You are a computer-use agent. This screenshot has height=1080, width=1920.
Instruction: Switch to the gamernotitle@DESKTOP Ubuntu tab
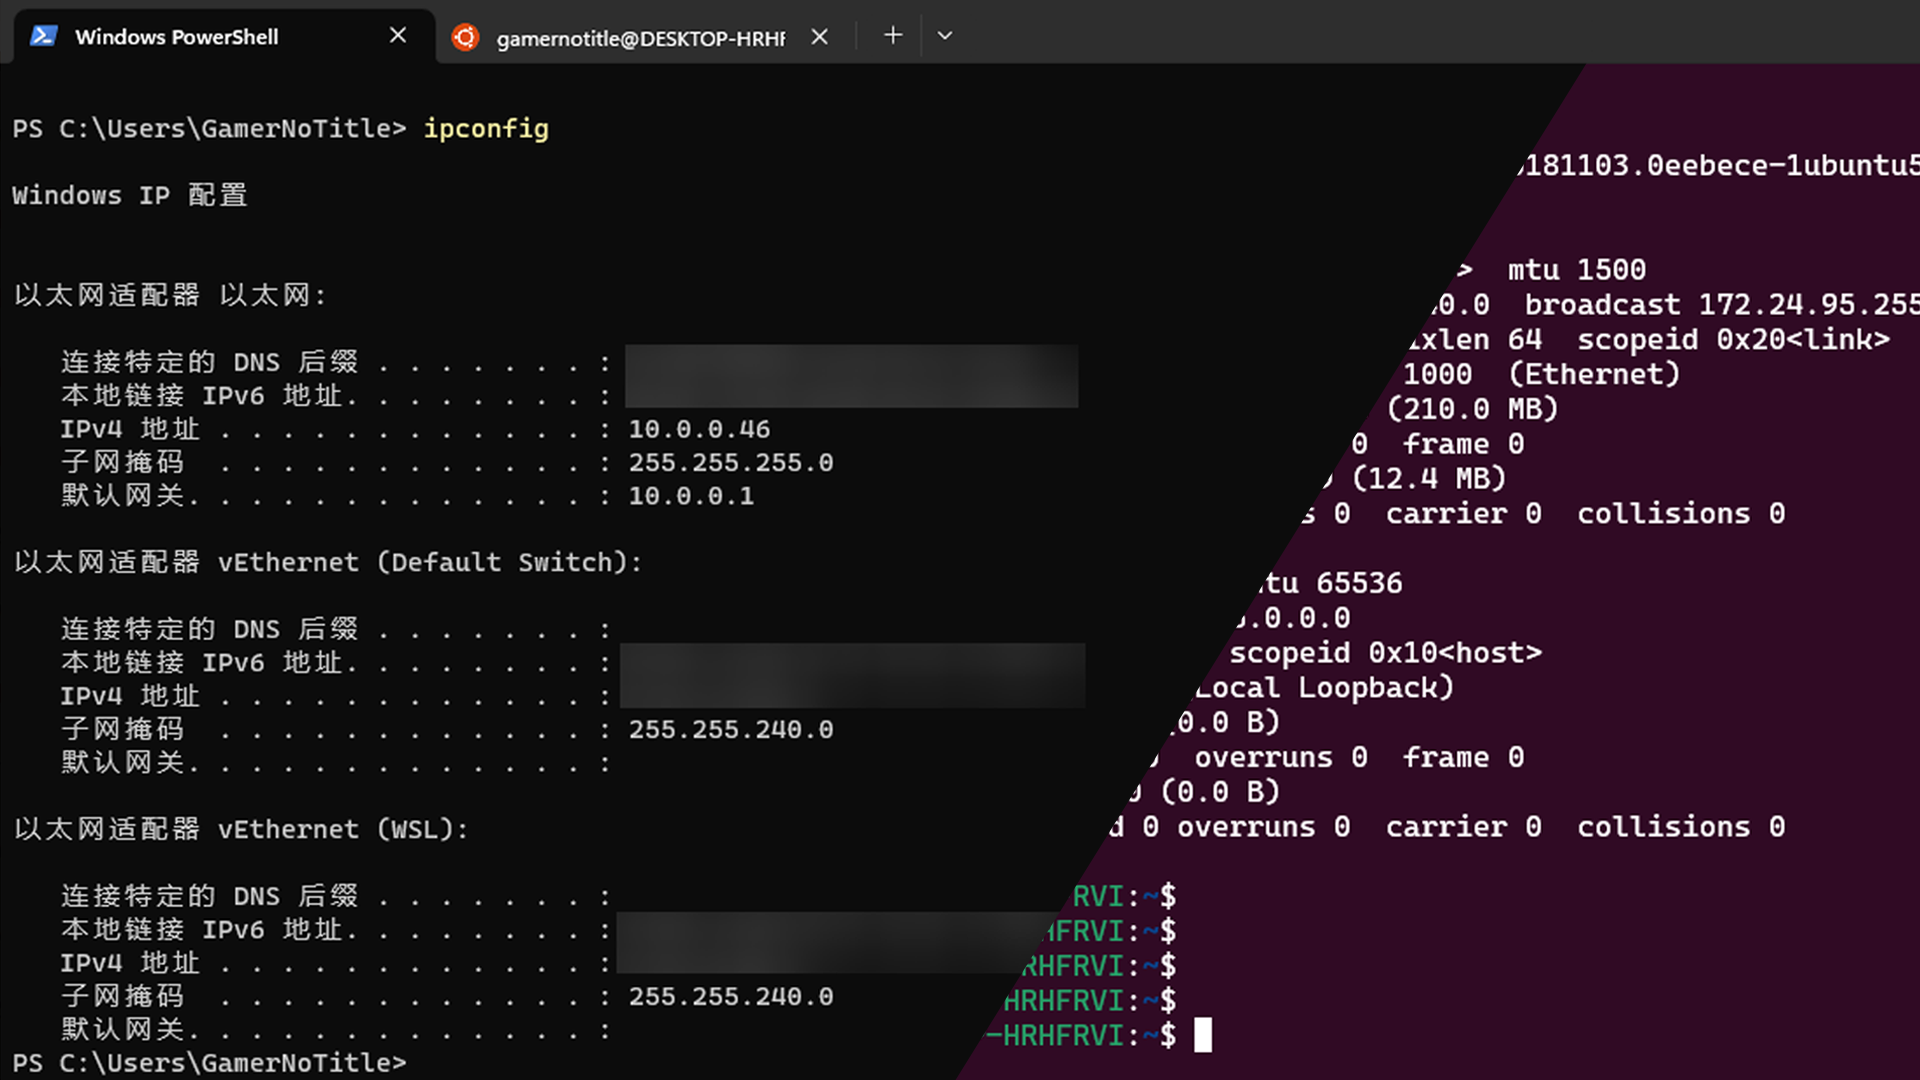coord(640,38)
